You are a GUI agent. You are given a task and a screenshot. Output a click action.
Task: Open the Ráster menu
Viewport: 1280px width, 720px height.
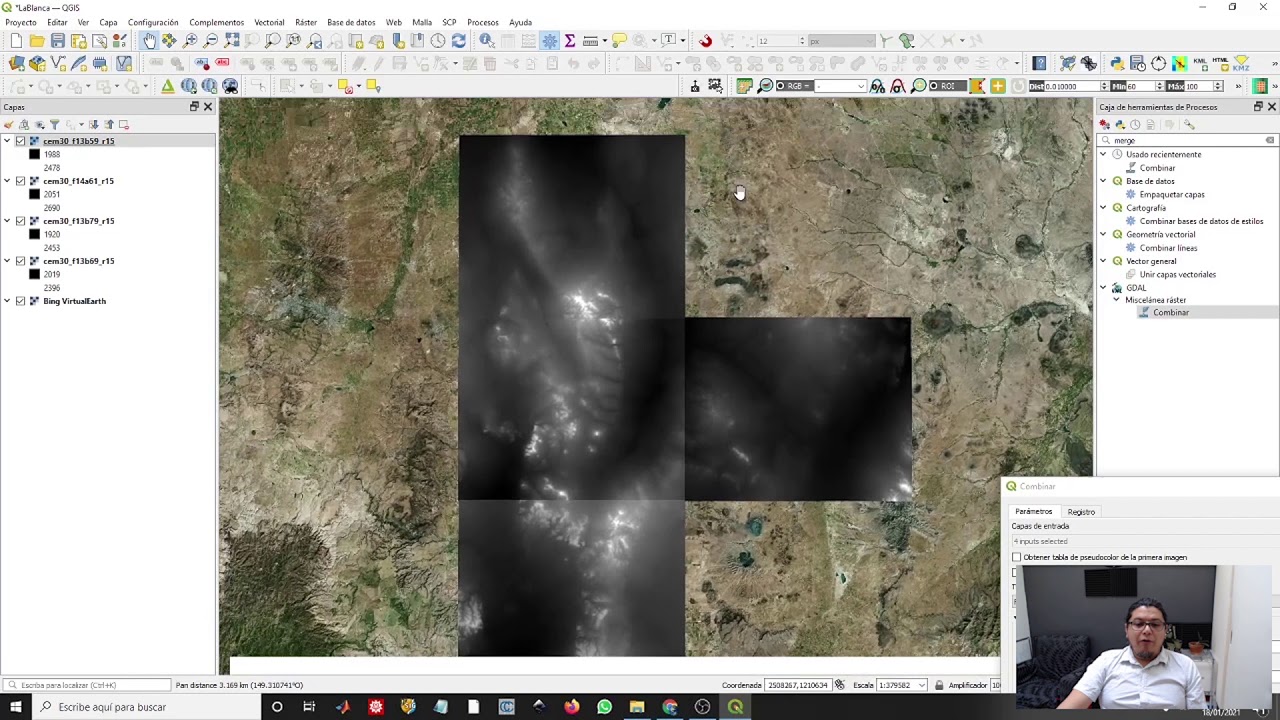pyautogui.click(x=306, y=22)
